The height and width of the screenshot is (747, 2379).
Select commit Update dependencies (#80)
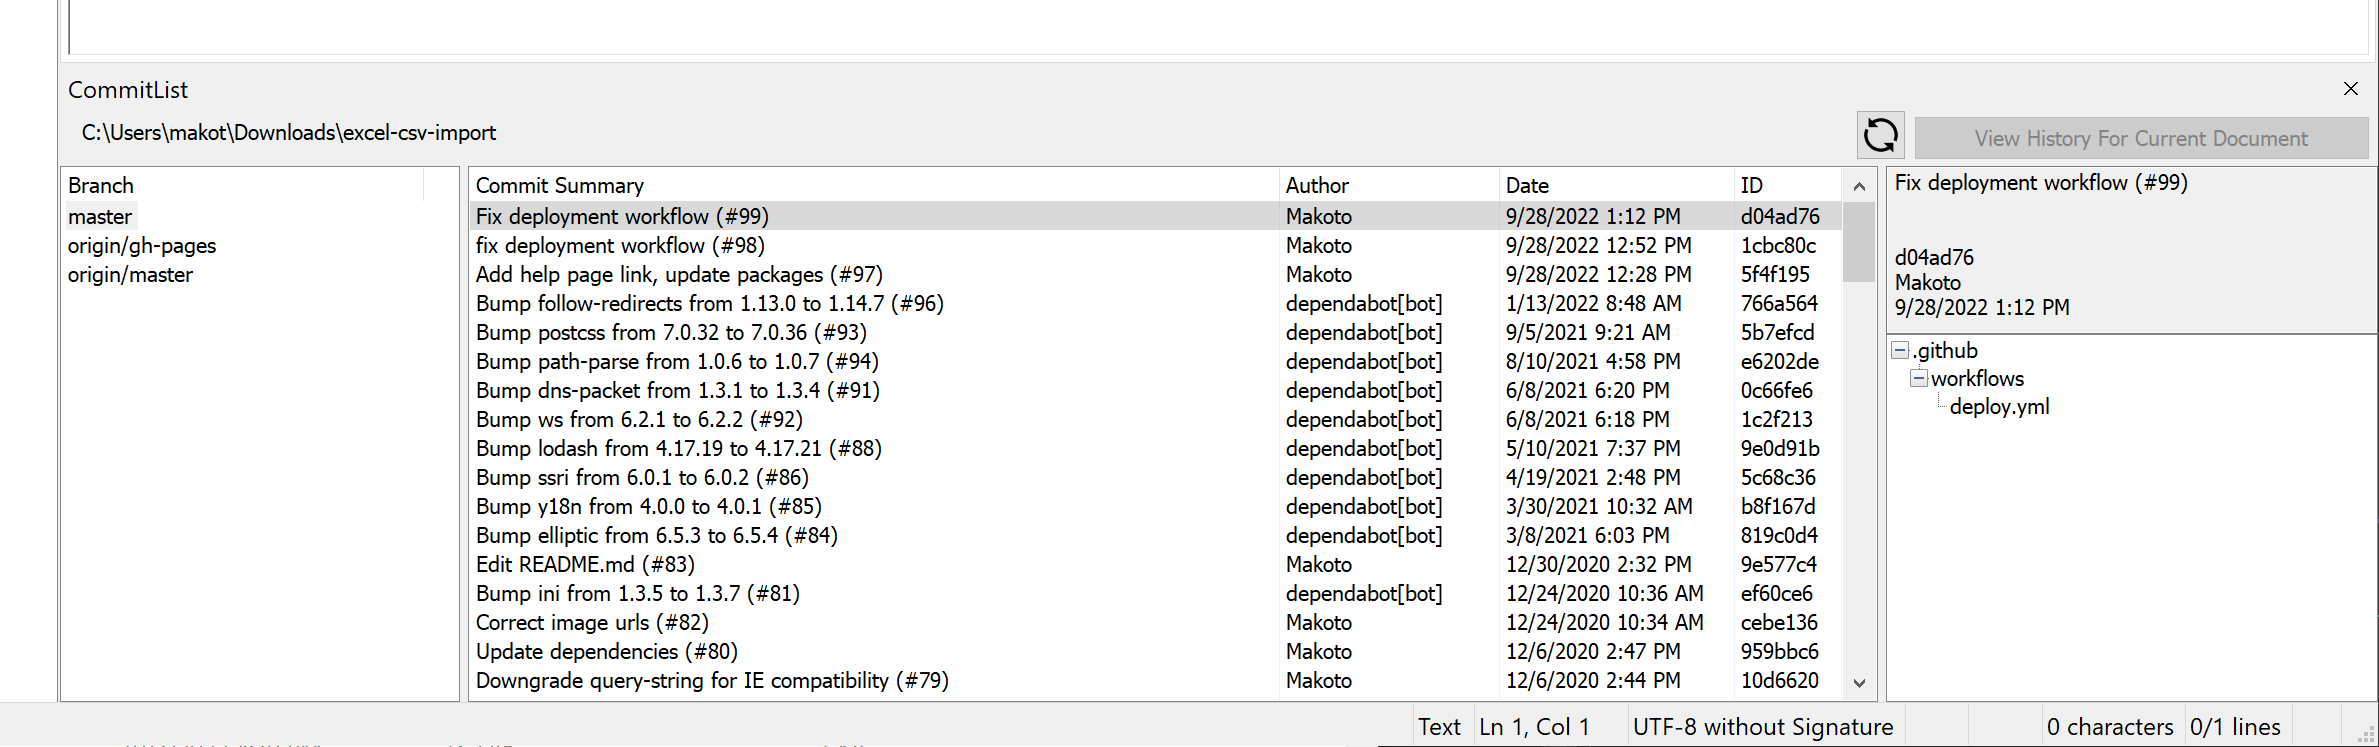tap(1155, 651)
